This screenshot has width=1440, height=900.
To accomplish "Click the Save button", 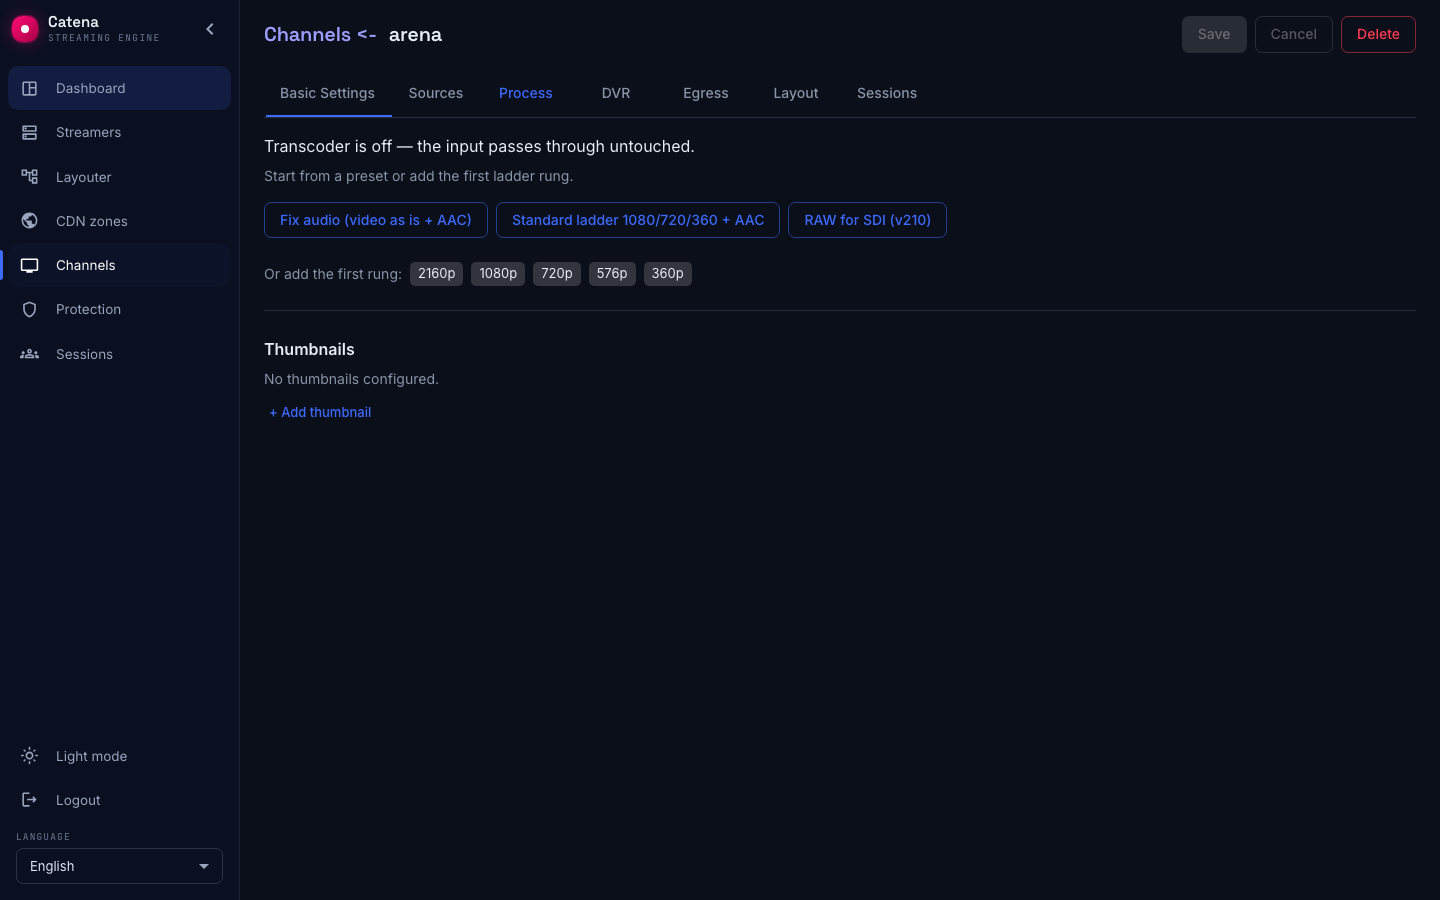I will pyautogui.click(x=1214, y=34).
